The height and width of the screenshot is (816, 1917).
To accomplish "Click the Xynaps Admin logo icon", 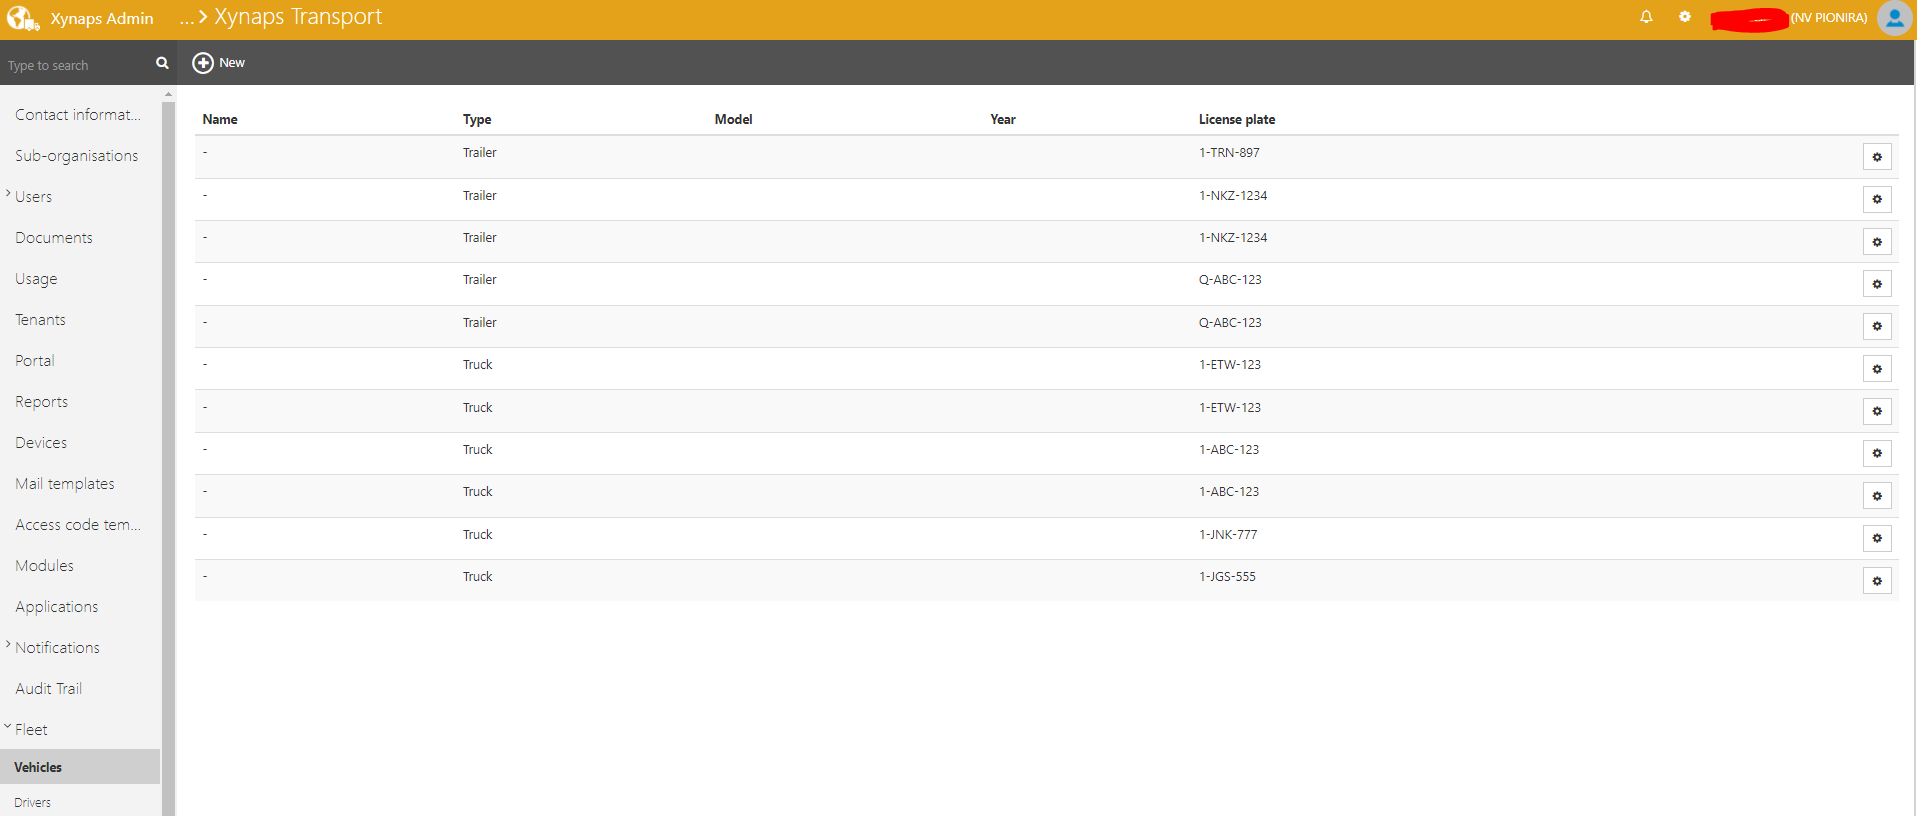I will click(x=22, y=18).
